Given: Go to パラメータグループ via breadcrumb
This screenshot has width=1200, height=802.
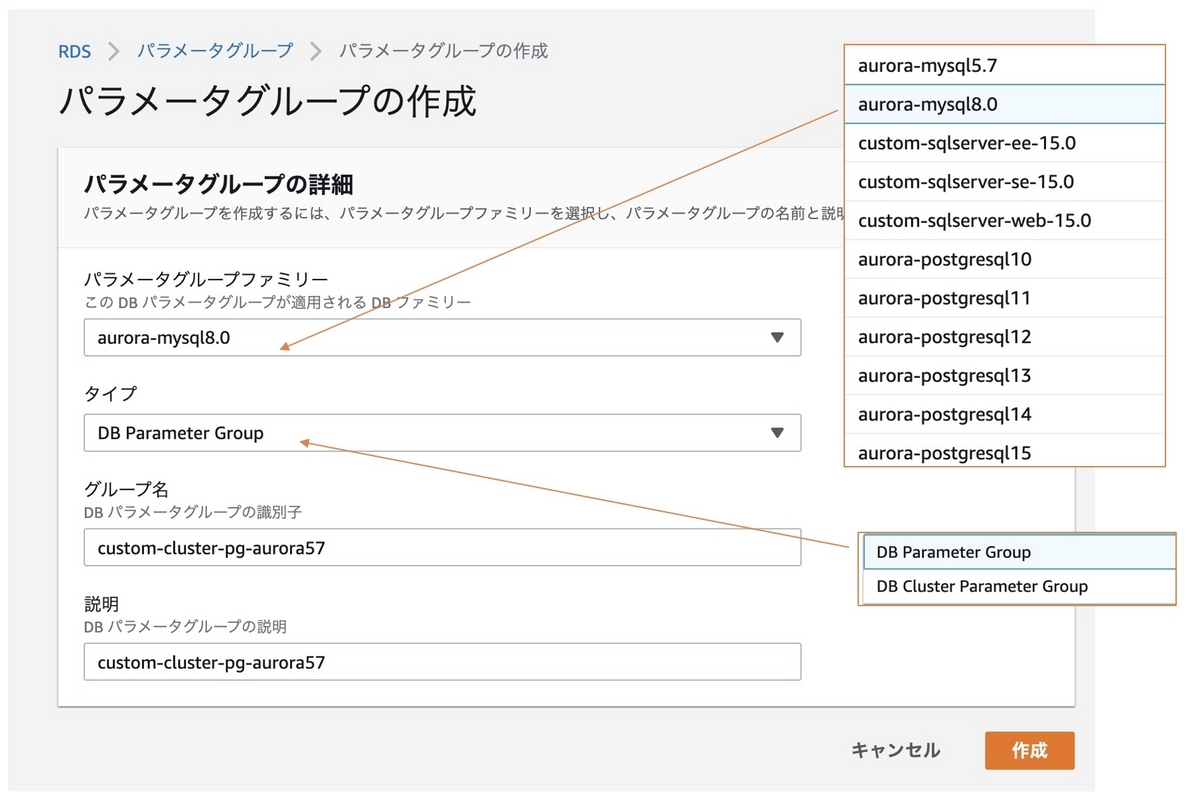Looking at the screenshot, I should pyautogui.click(x=216, y=50).
